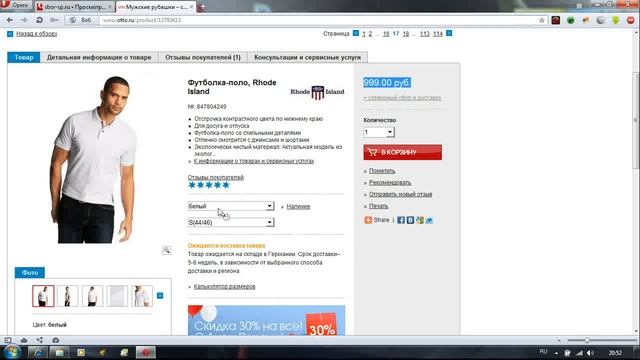The image size is (640, 360).
Task: Reload the page with the refresh icon
Action: [39, 20]
